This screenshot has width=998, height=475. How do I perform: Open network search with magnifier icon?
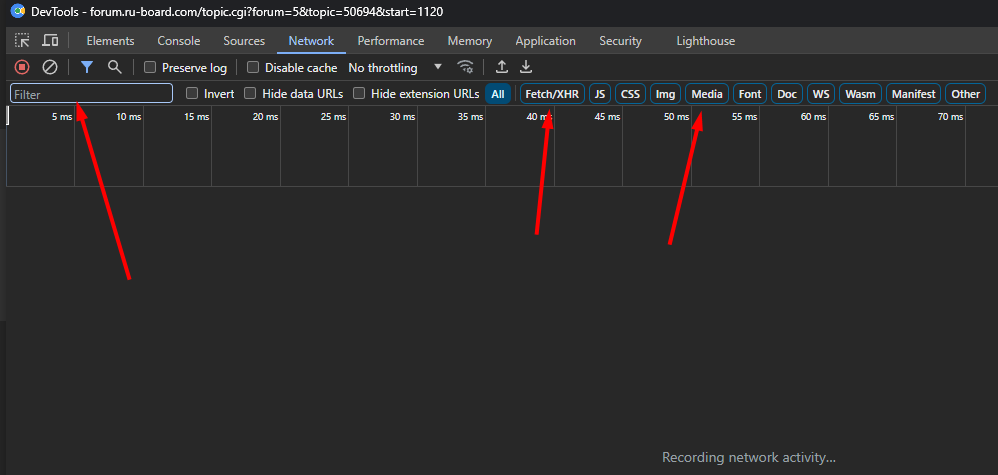tap(115, 67)
